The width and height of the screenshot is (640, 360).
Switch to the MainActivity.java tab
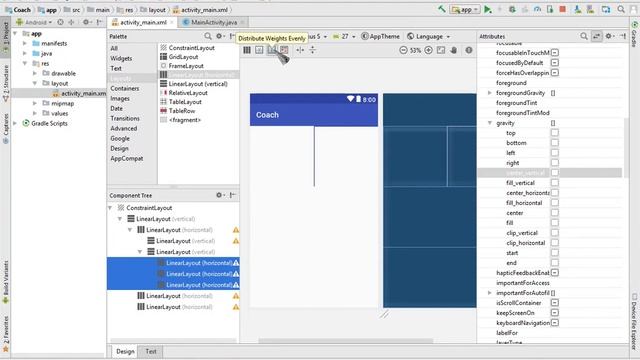click(214, 22)
